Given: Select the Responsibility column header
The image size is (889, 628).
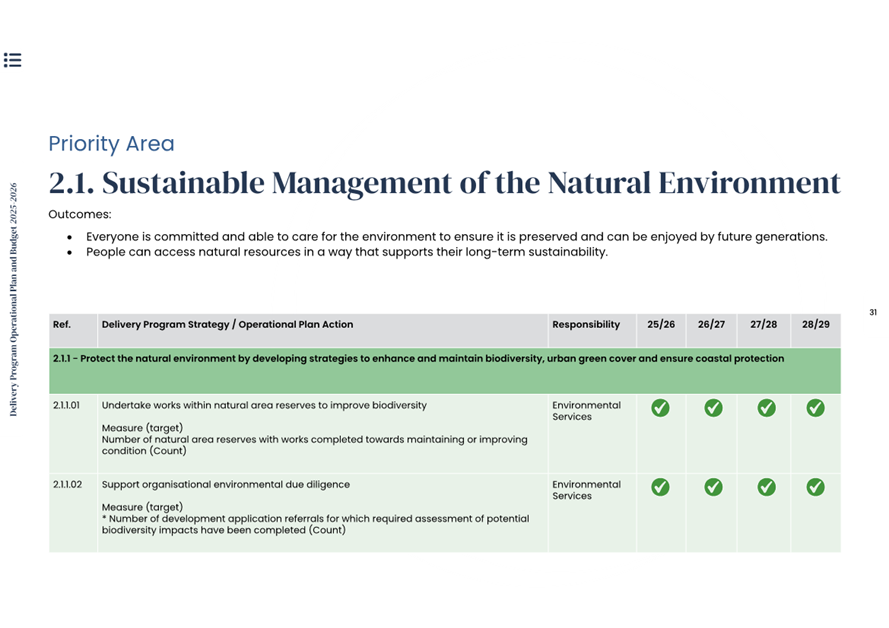Looking at the screenshot, I should coord(586,325).
